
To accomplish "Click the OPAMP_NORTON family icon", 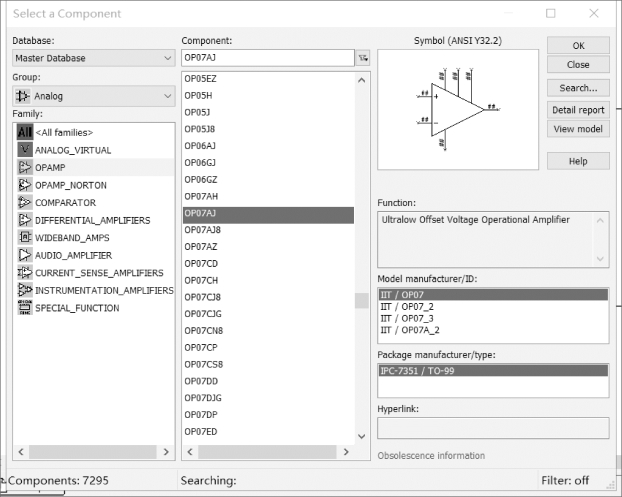I will (25, 185).
